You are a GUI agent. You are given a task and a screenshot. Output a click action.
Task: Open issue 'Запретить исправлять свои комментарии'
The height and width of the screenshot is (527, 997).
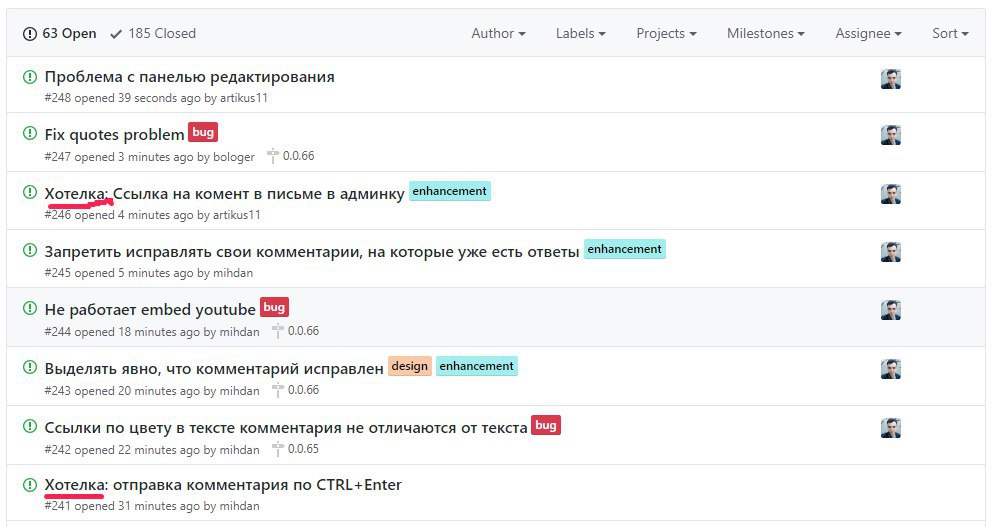tap(312, 252)
